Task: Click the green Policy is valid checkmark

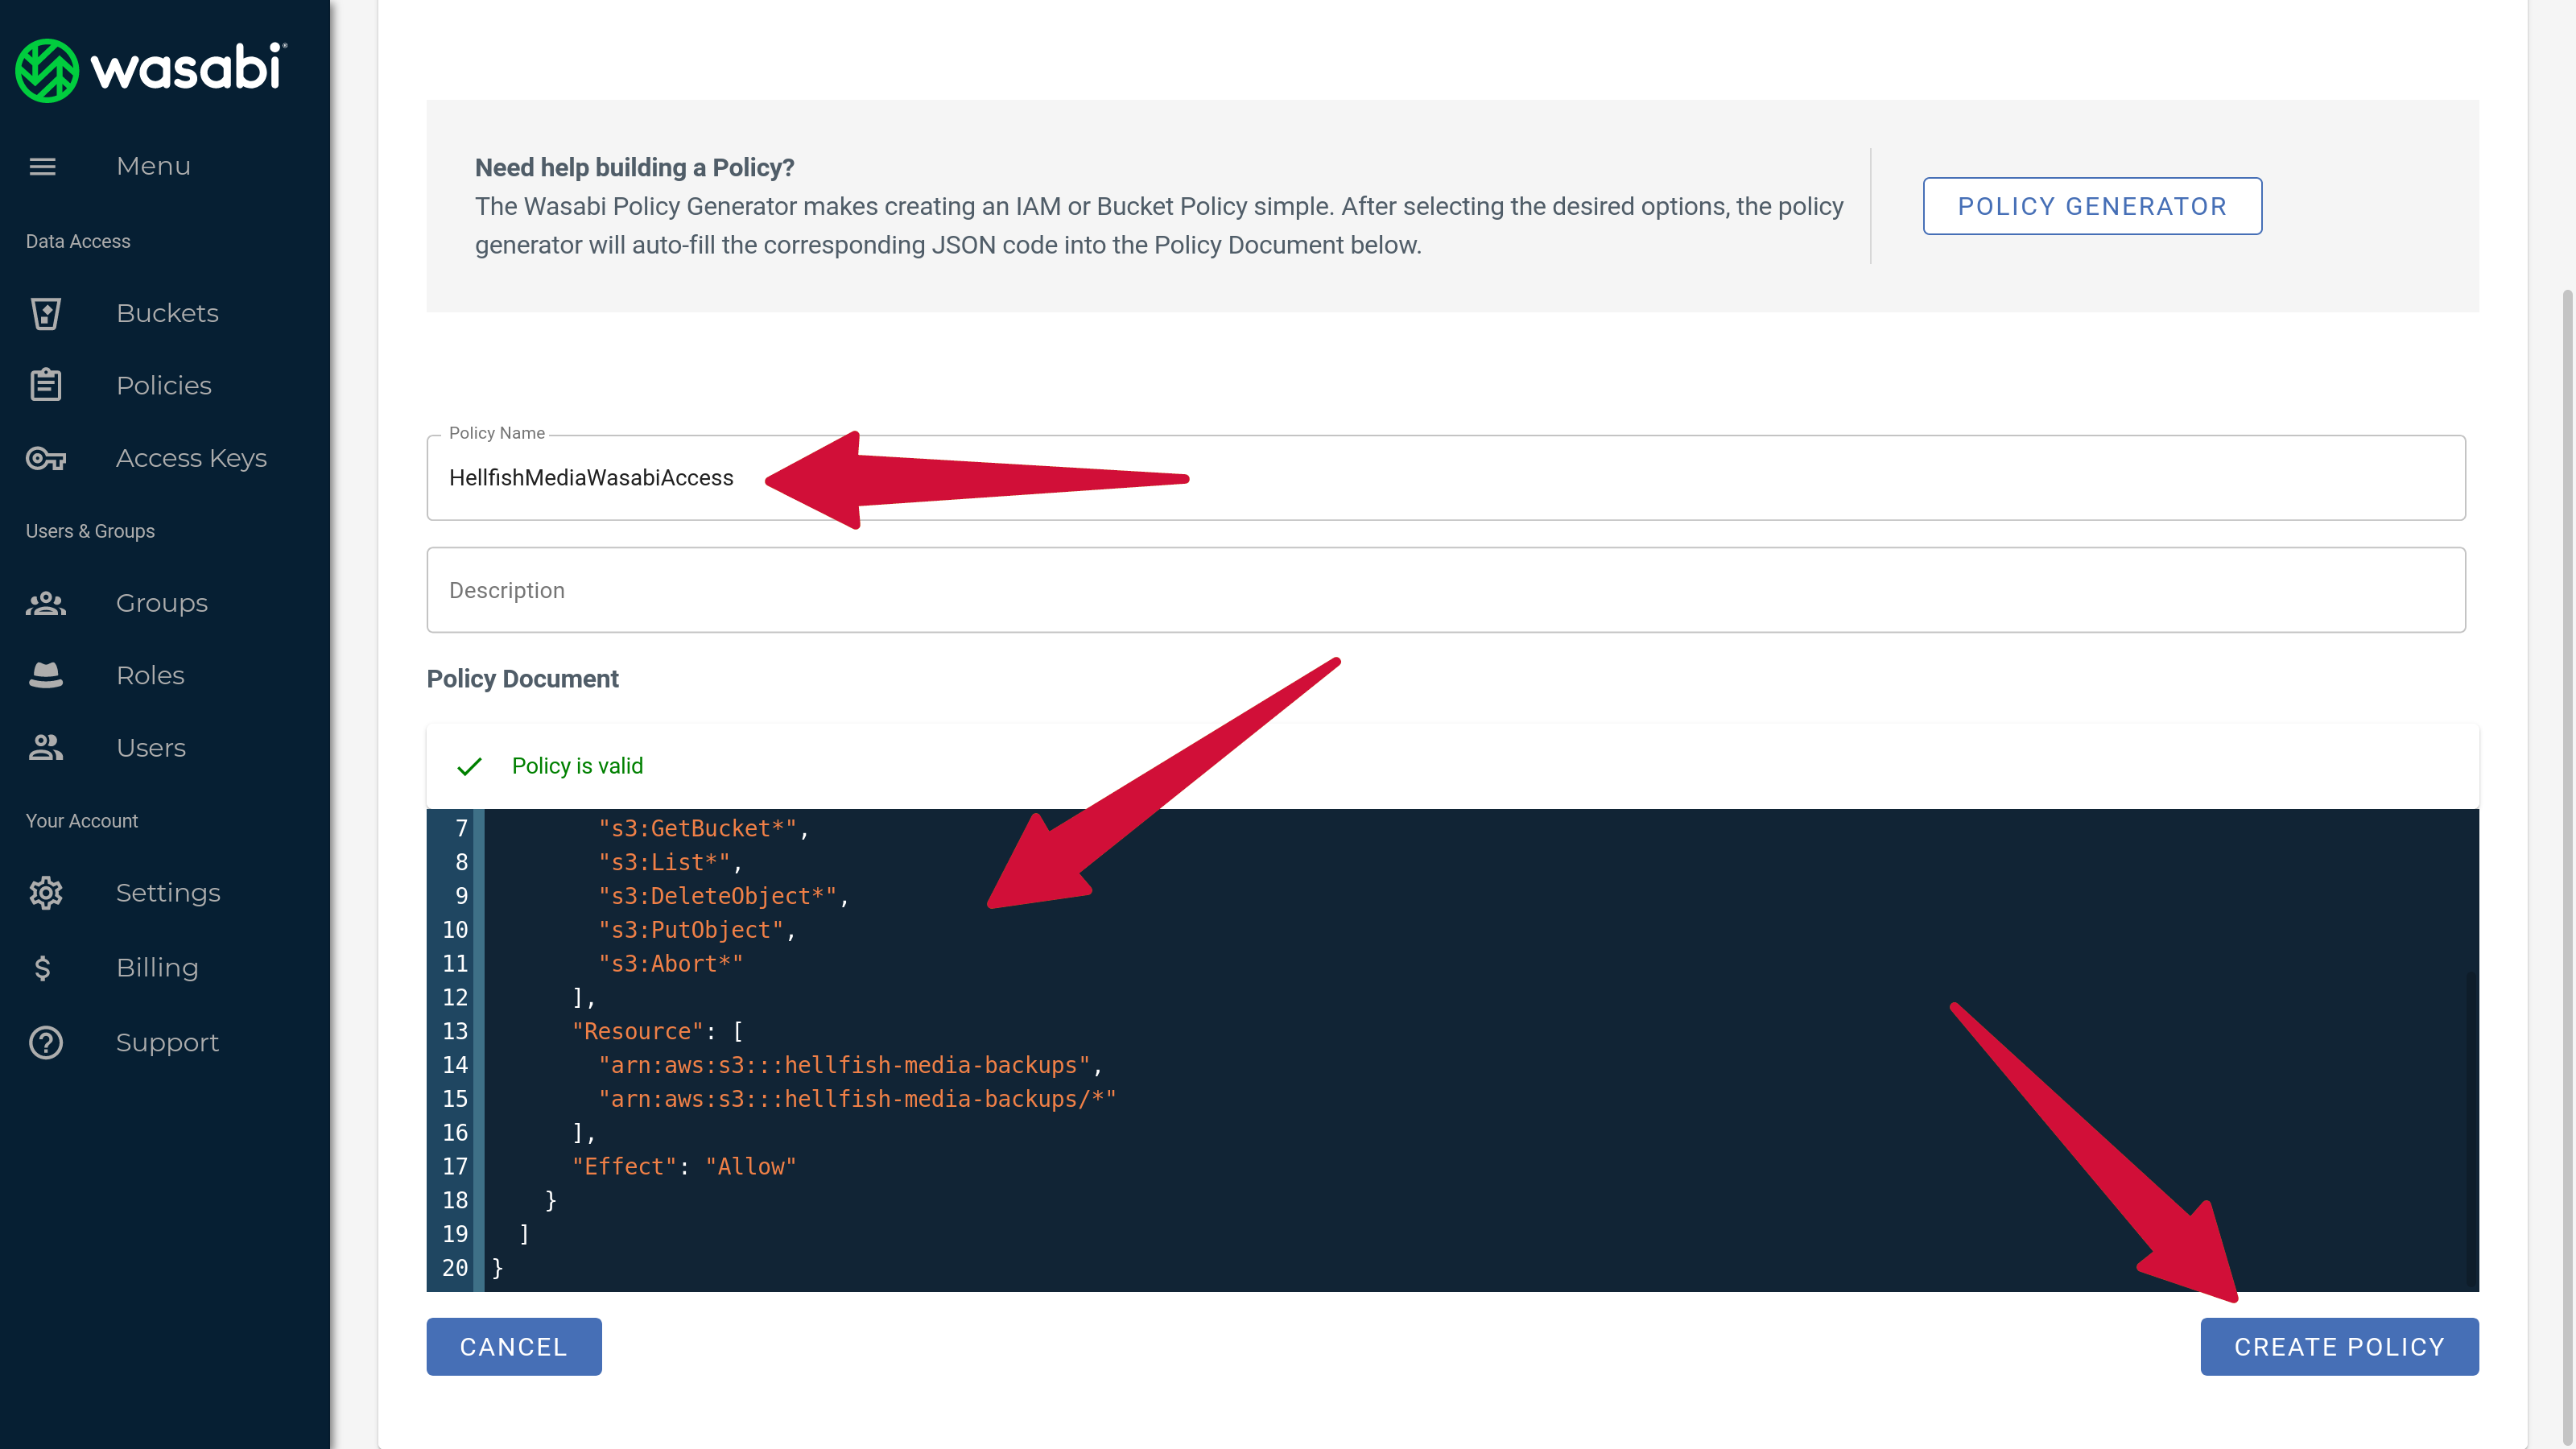Action: (469, 766)
